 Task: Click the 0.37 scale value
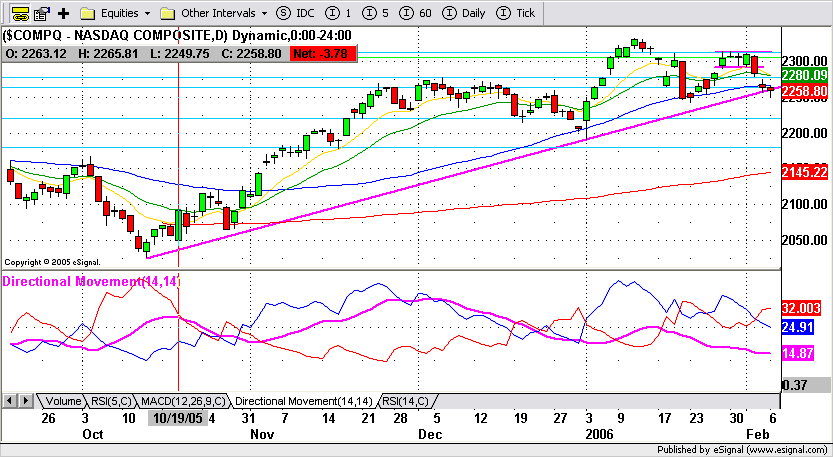(x=795, y=385)
